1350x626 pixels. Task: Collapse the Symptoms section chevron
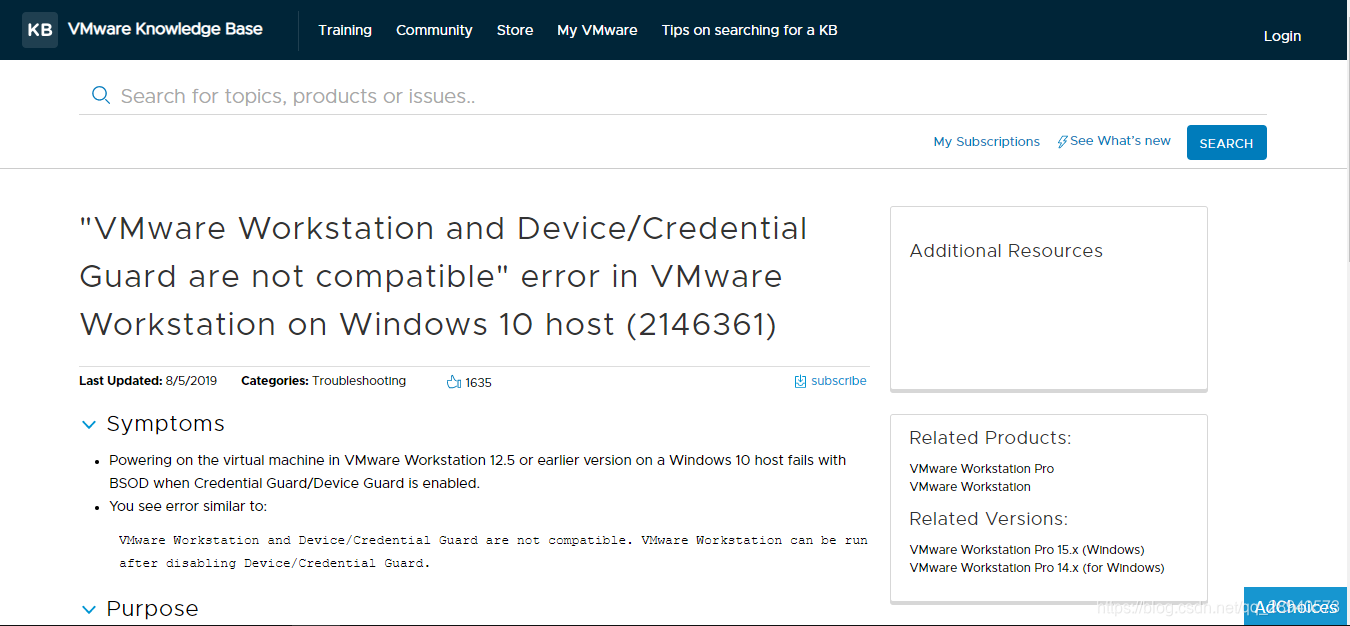88,425
